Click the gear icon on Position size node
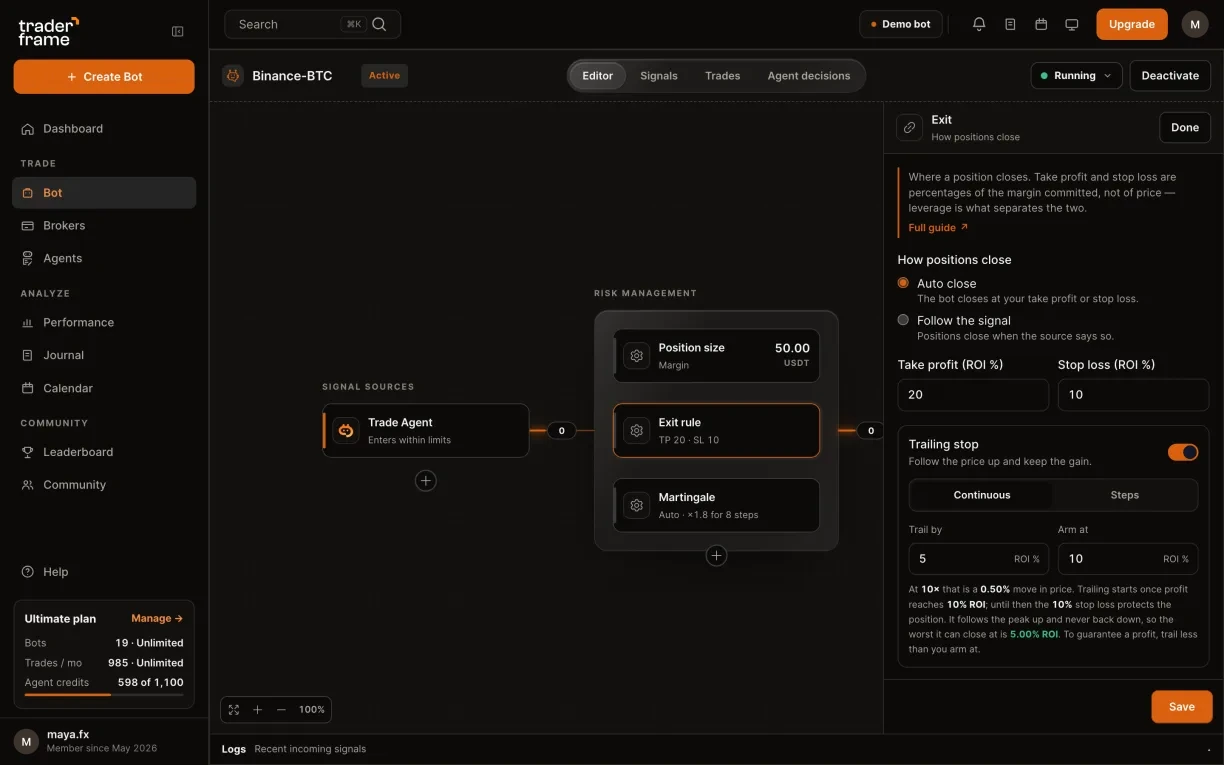This screenshot has width=1224, height=765. [x=636, y=355]
